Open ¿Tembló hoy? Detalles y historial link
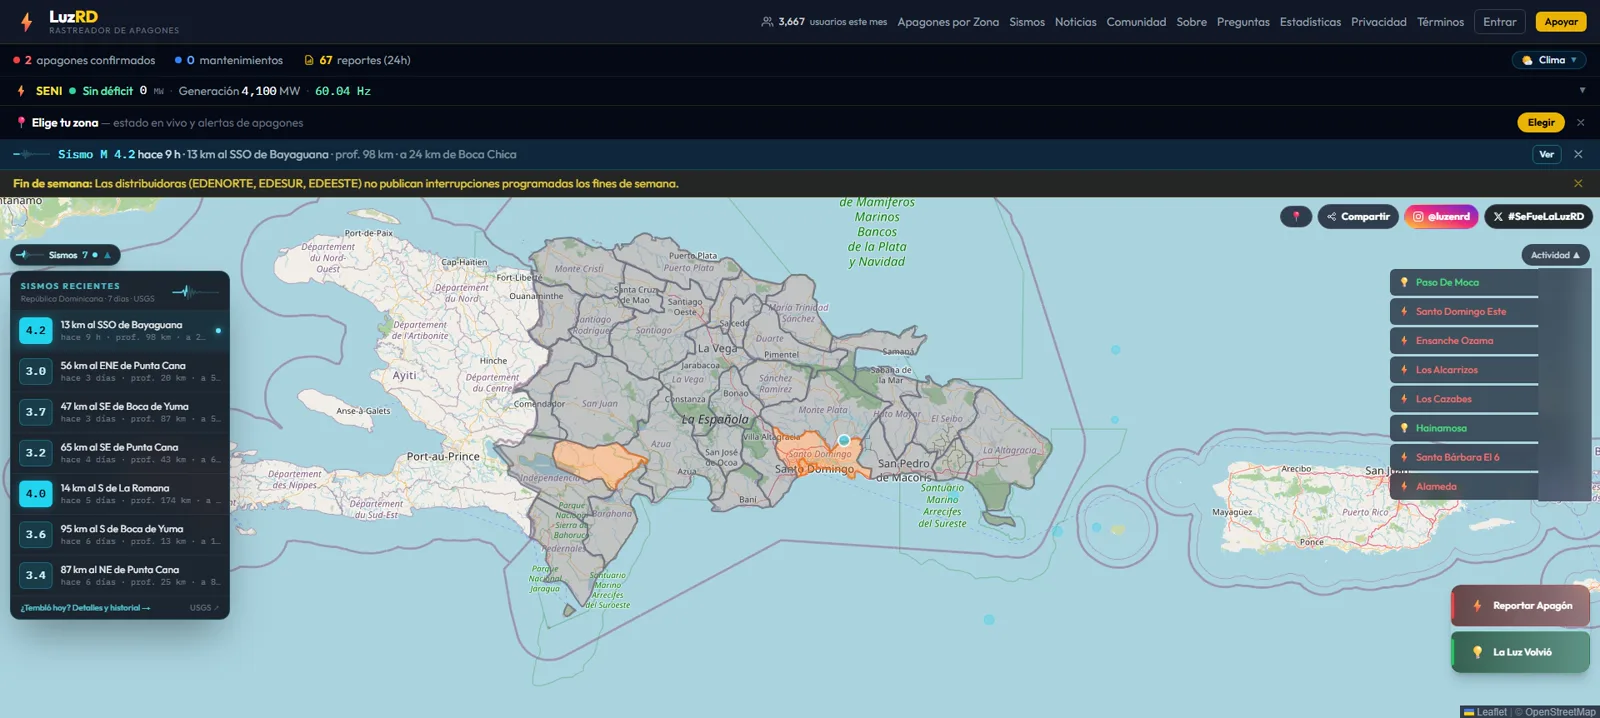The width and height of the screenshot is (1600, 718). (x=85, y=608)
